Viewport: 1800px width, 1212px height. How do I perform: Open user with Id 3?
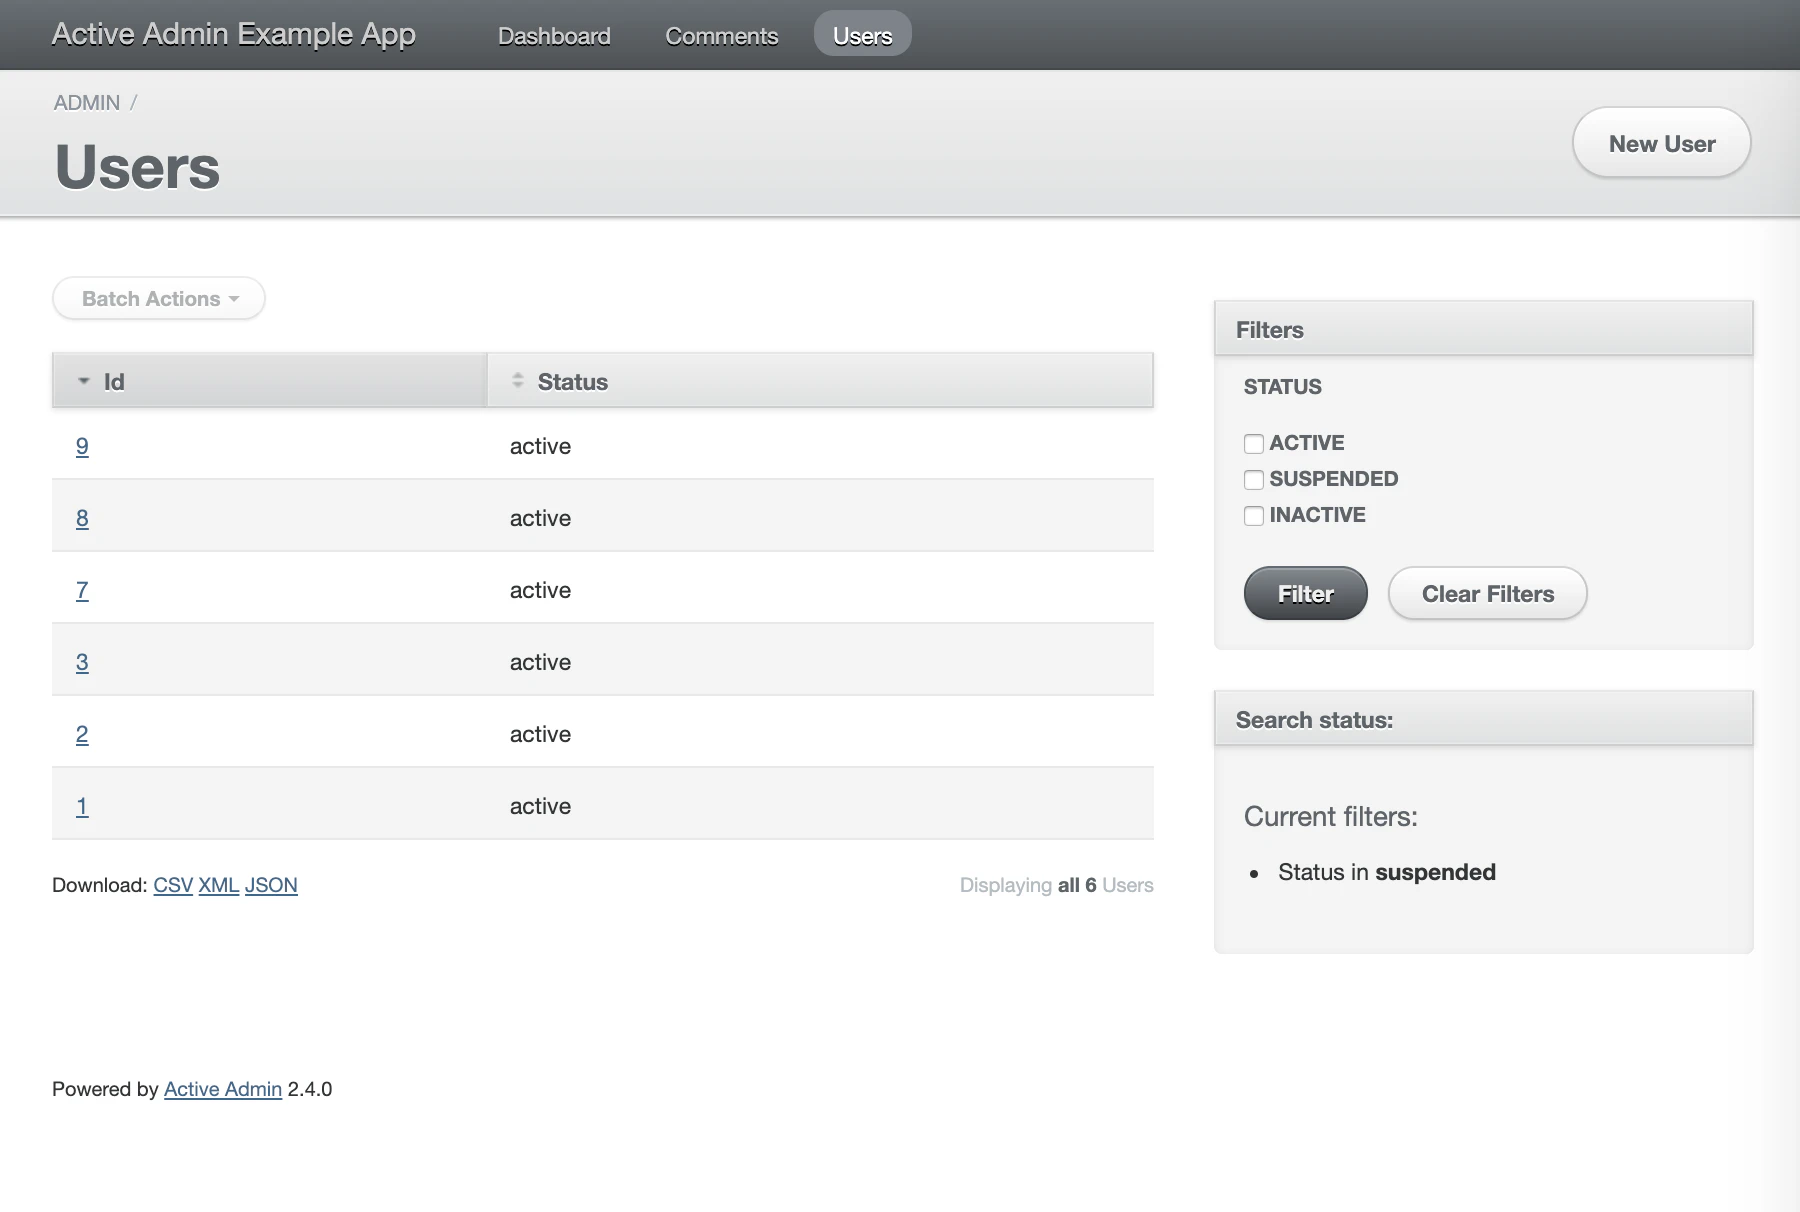pos(82,662)
